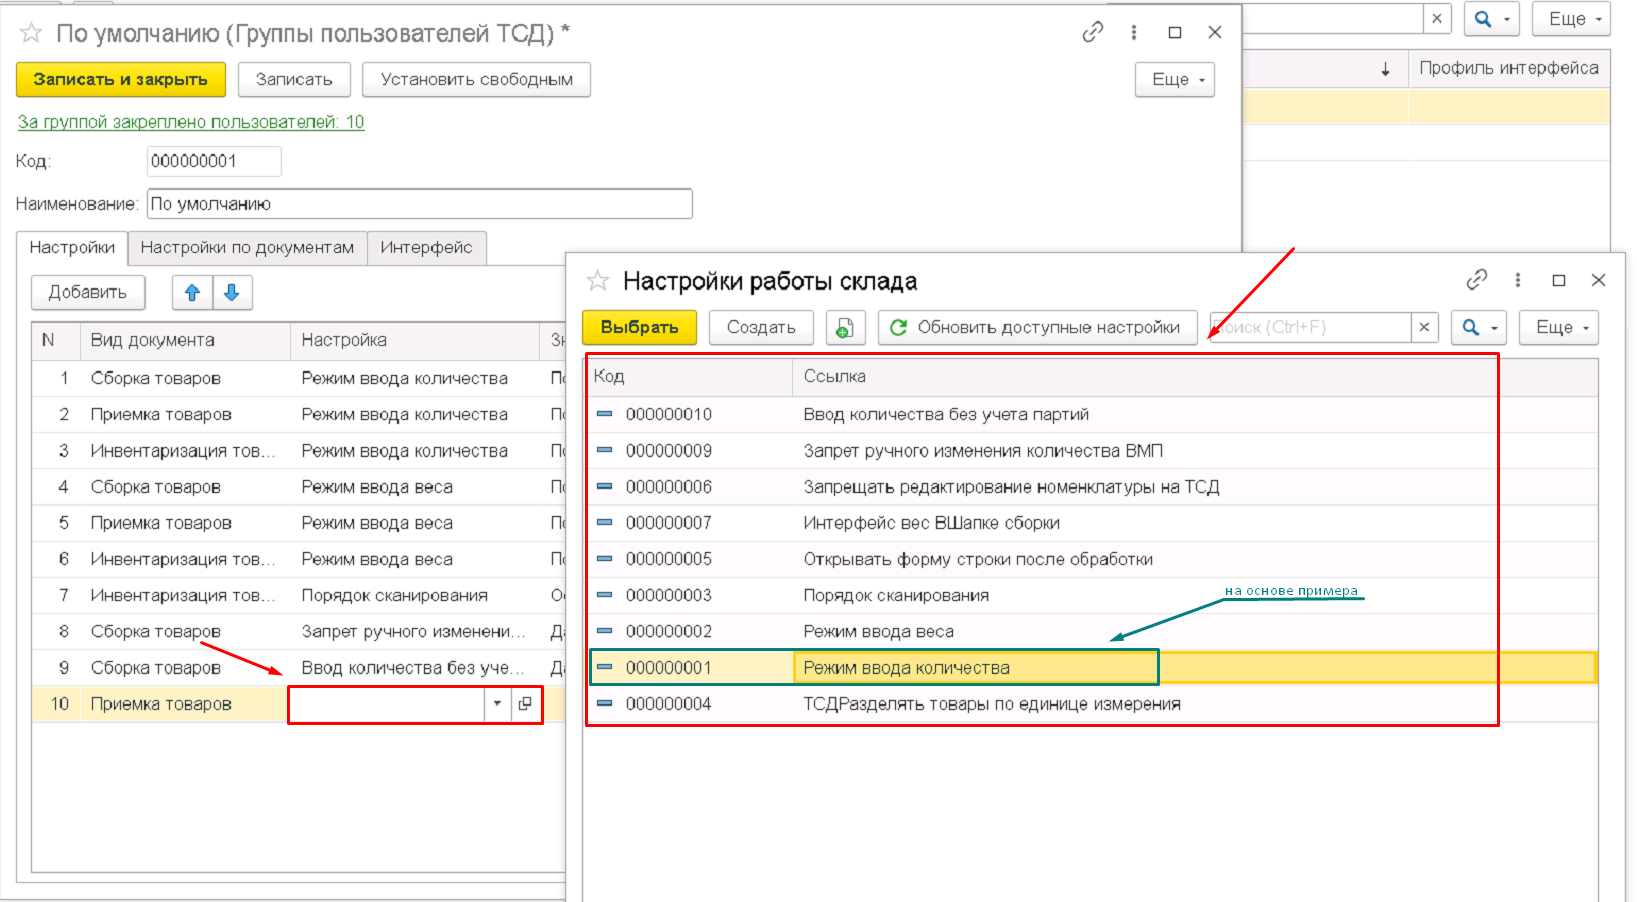Click the move row down arrow icon
This screenshot has width=1637, height=902.
click(x=232, y=292)
